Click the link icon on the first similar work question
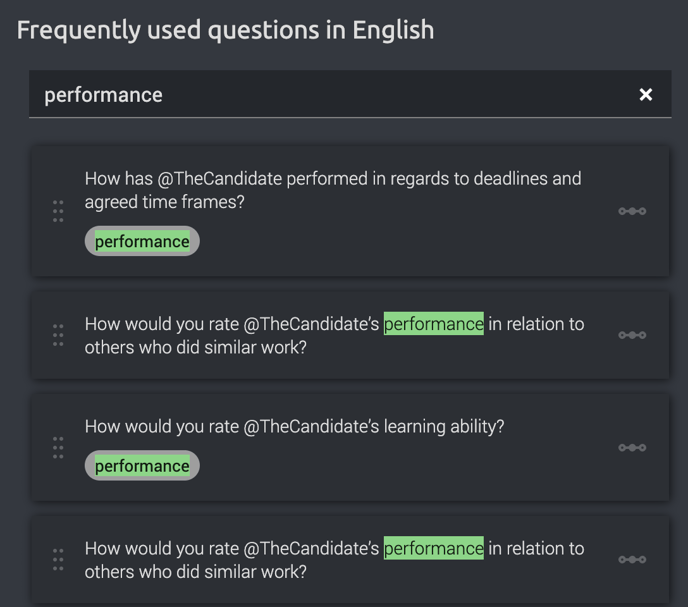The height and width of the screenshot is (607, 688). [x=632, y=335]
